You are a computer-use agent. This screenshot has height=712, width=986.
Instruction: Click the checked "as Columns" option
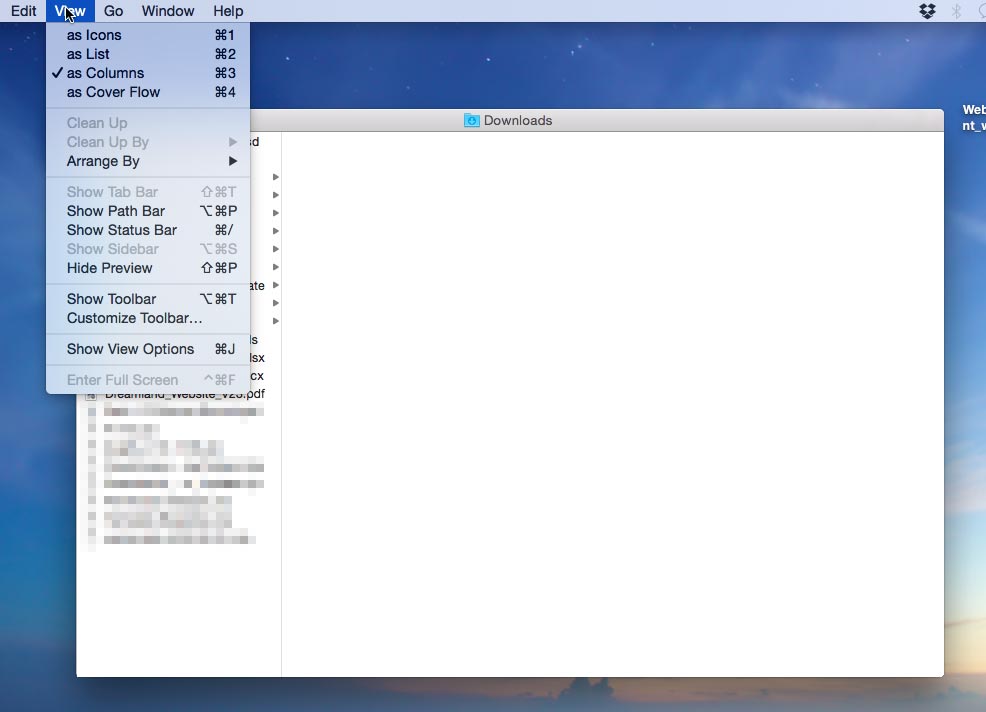(104, 73)
